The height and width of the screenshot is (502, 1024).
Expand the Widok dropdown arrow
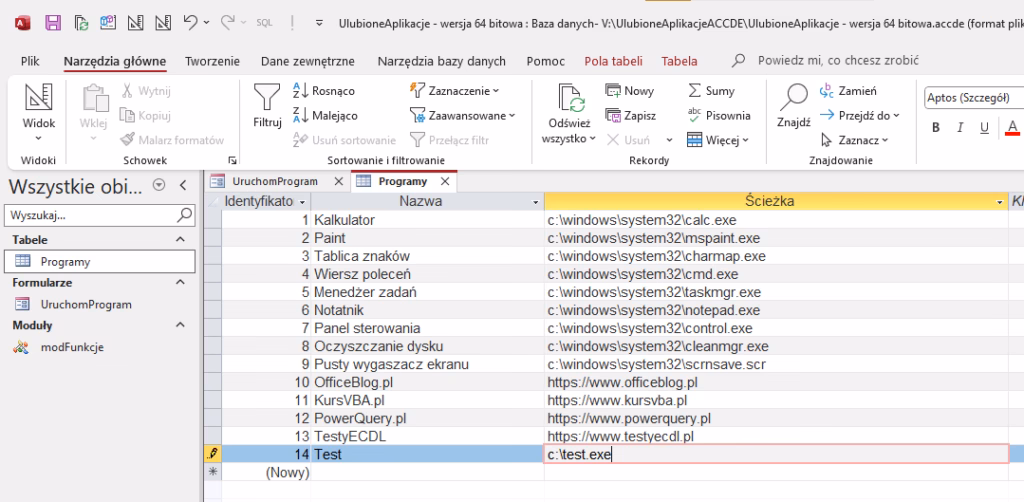(39, 138)
